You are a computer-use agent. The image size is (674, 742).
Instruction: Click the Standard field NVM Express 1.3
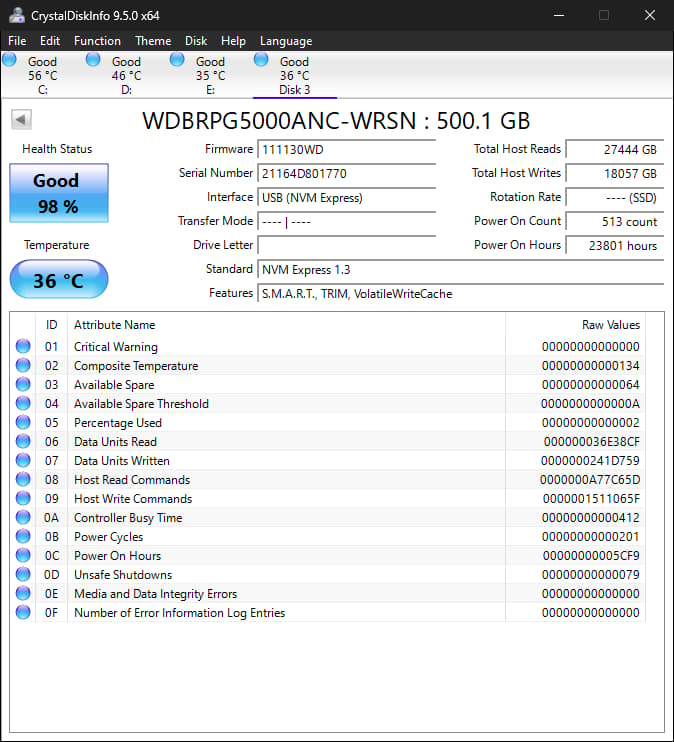[x=461, y=269]
